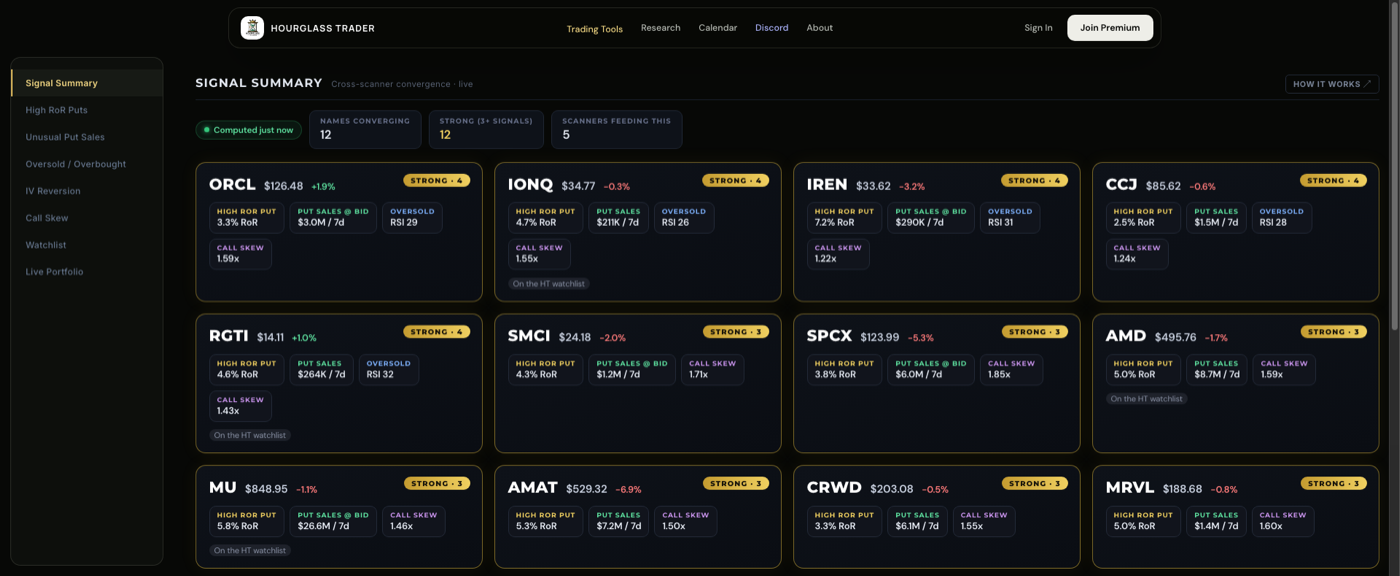Screen dimensions: 1400x576
Task: Open the MRVL ticker title
Action: 1130,488
